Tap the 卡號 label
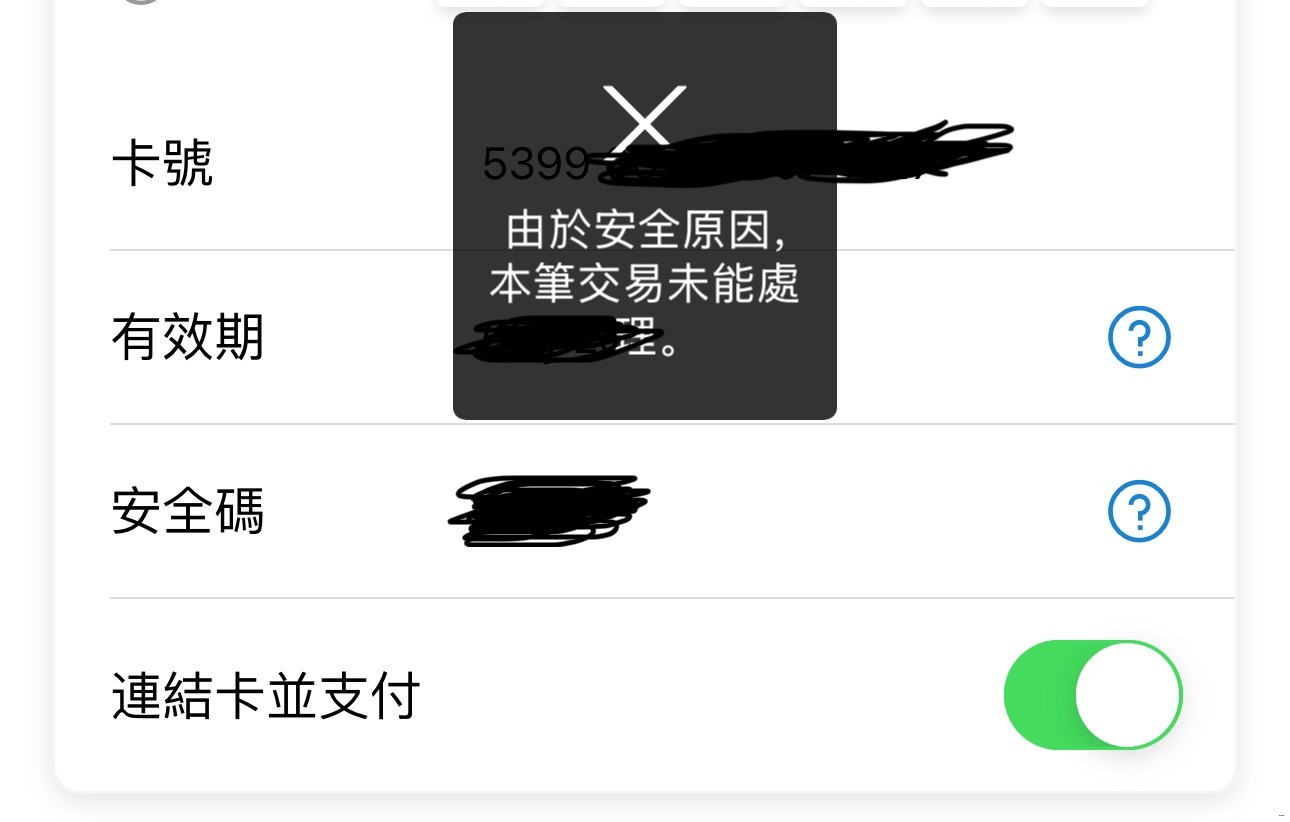 click(x=162, y=164)
